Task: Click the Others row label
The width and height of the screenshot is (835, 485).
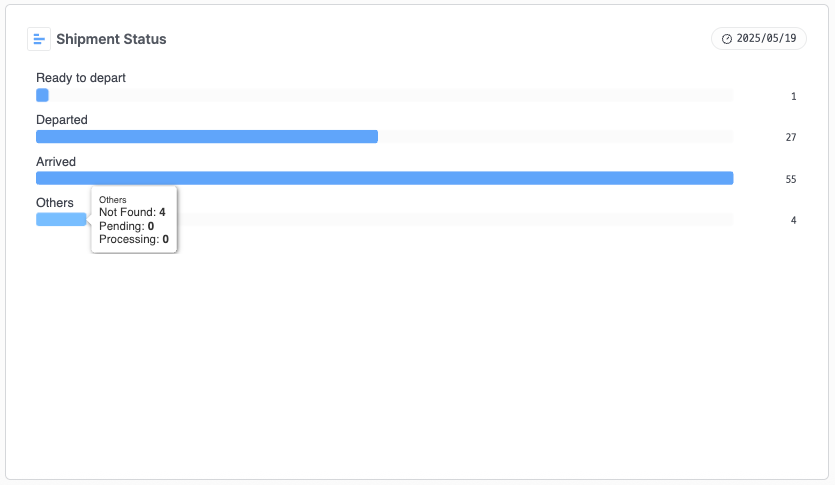Action: click(x=55, y=203)
